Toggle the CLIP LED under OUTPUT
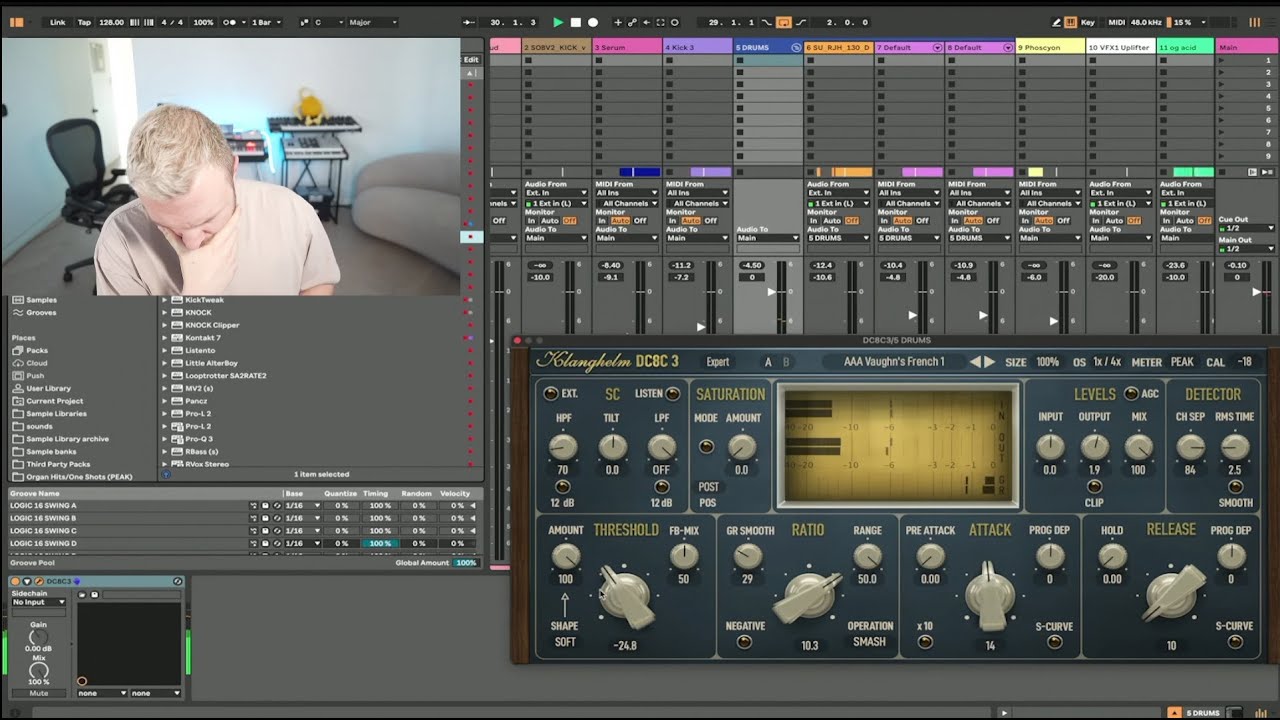This screenshot has width=1280, height=720. pyautogui.click(x=1094, y=487)
